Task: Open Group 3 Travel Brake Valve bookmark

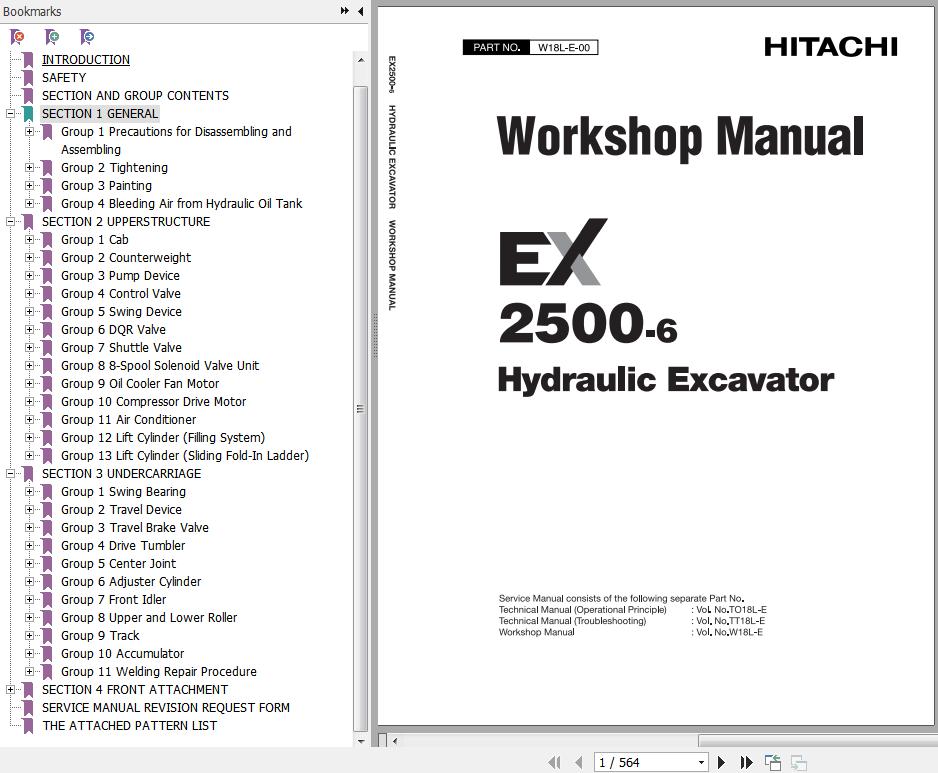Action: tap(135, 527)
